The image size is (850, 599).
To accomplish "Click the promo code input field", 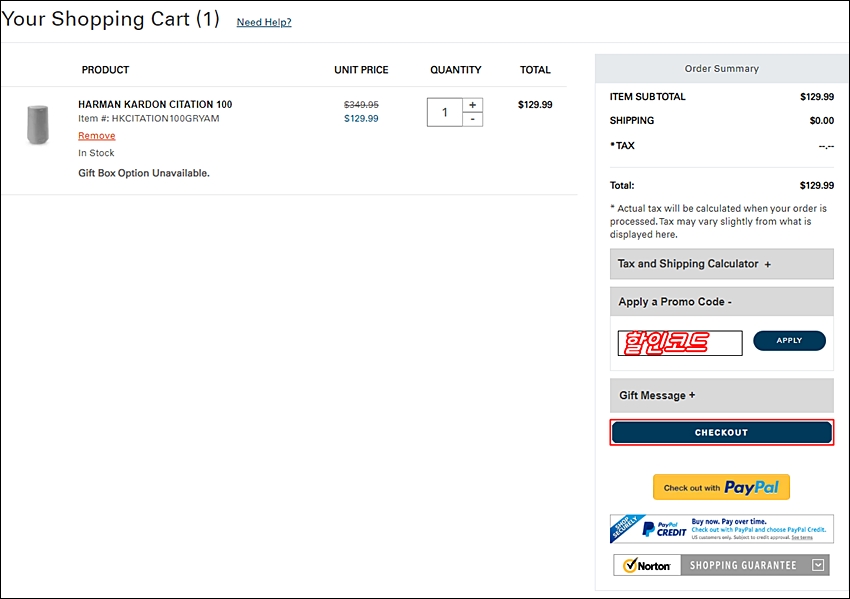I will [x=680, y=343].
